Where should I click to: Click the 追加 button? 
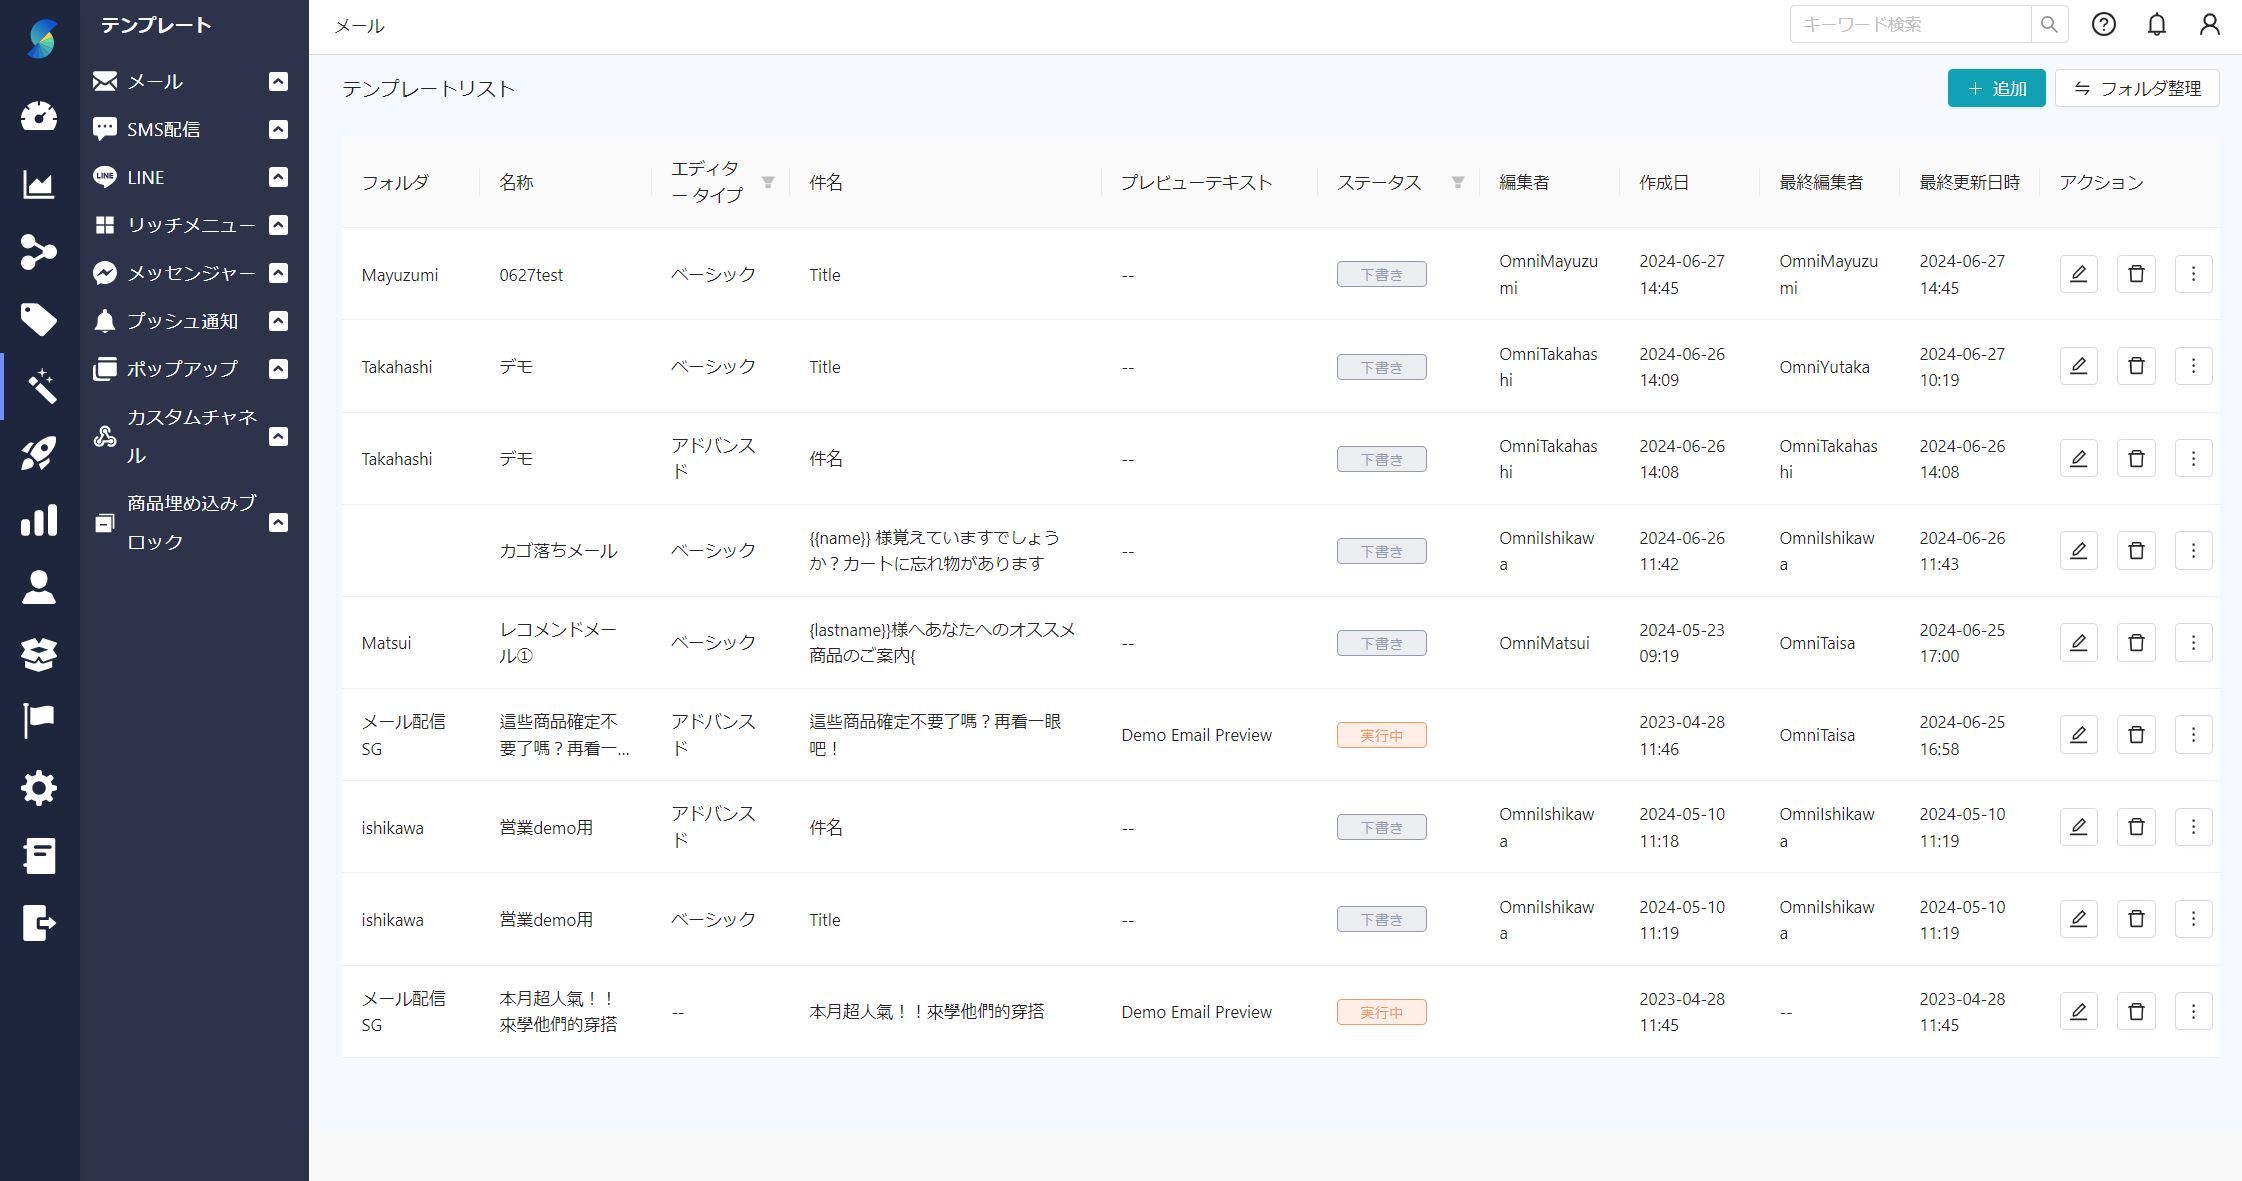pyautogui.click(x=1996, y=89)
